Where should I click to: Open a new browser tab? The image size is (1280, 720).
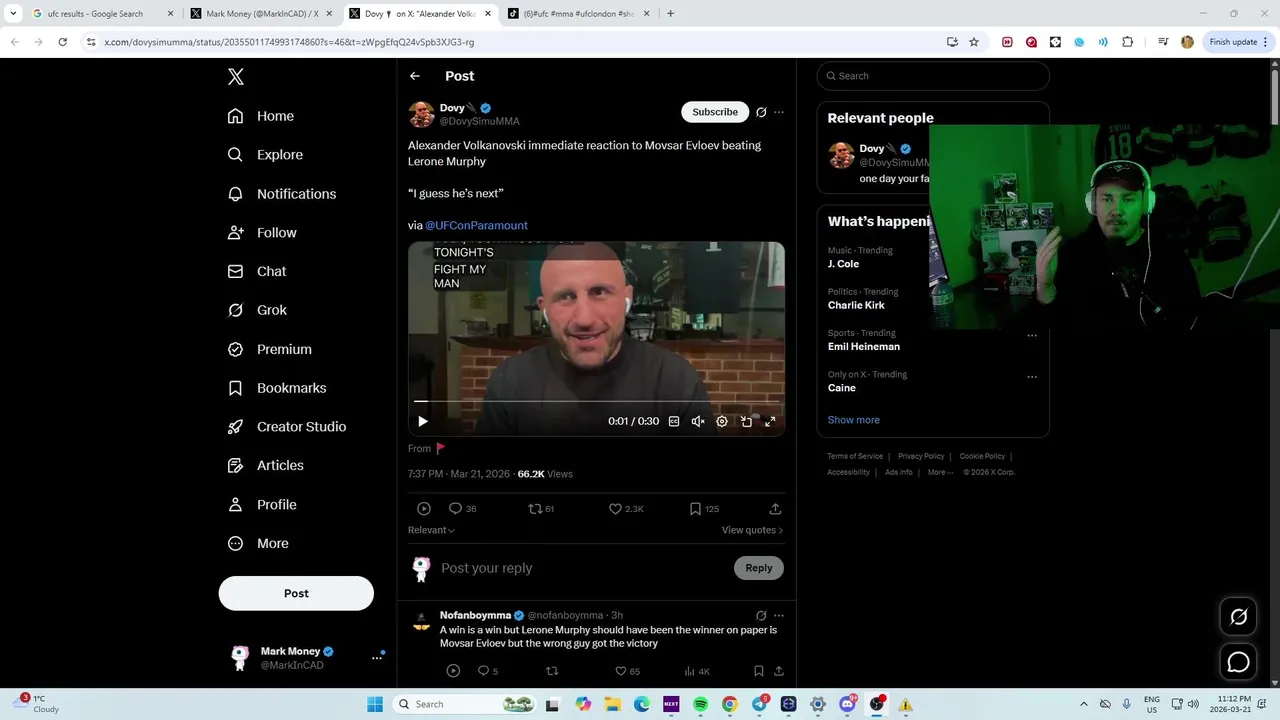[670, 14]
